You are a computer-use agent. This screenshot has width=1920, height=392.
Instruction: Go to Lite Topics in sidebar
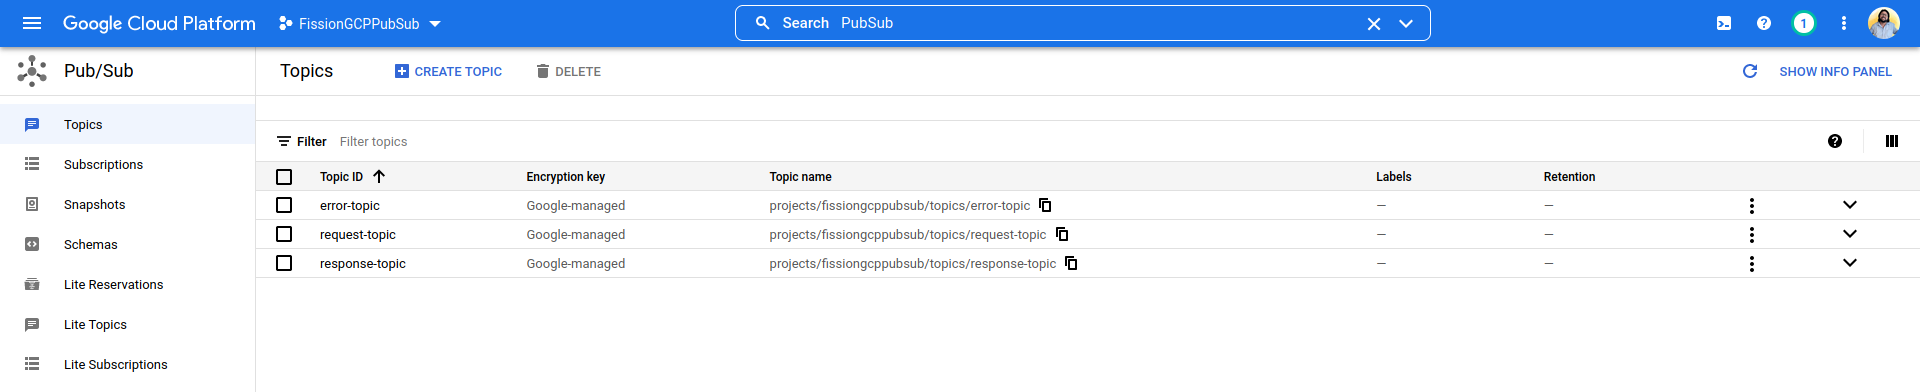click(x=127, y=324)
